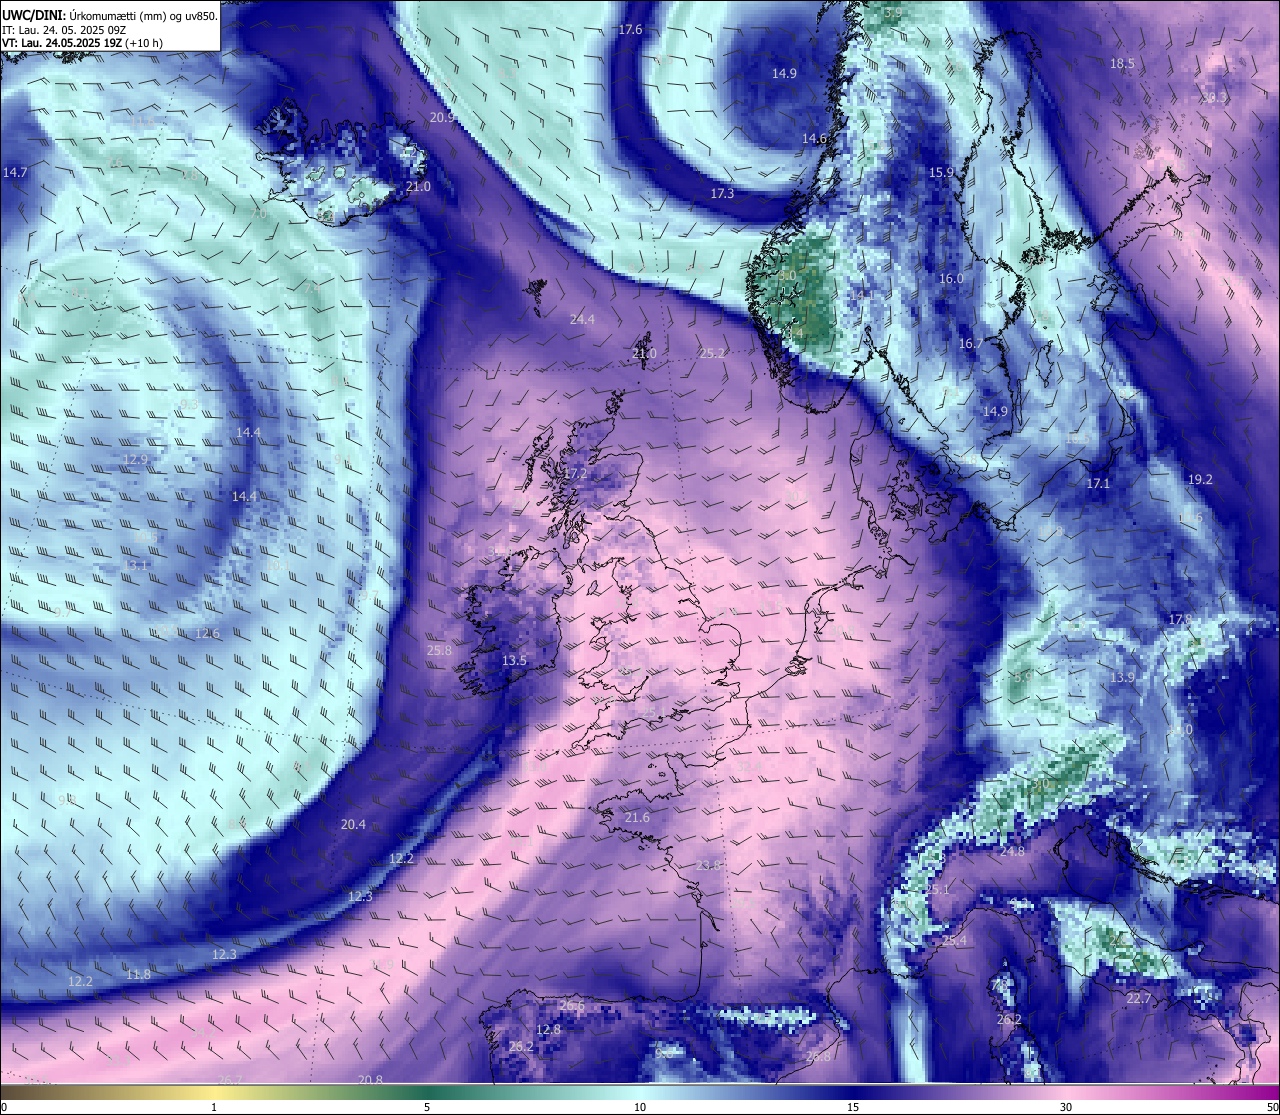Click the 13.9 value label

pos(1122,678)
